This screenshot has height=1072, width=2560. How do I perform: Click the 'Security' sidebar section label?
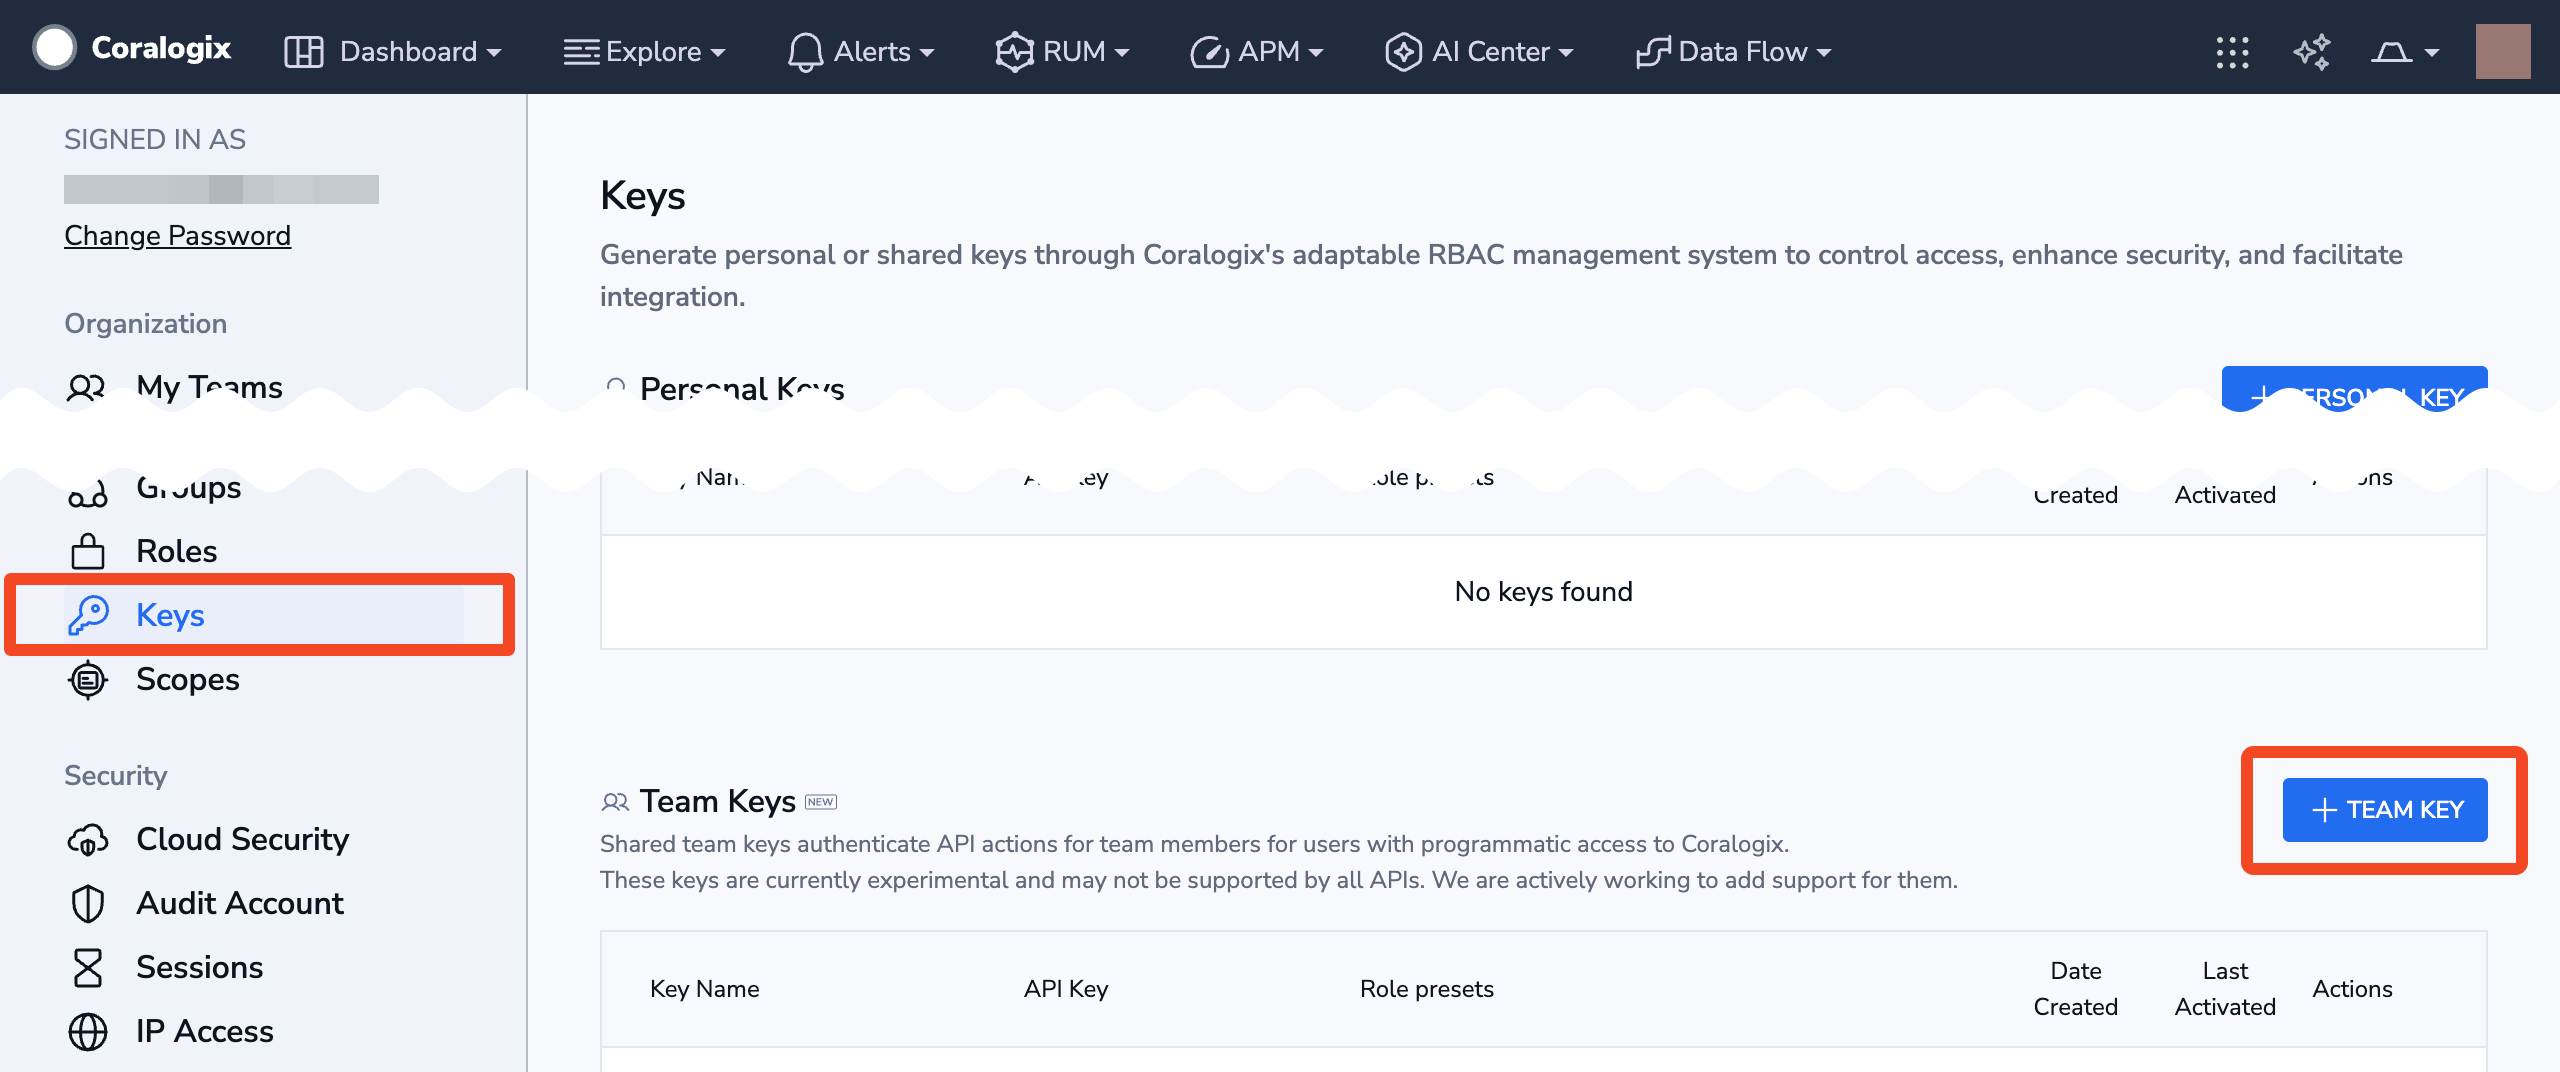click(116, 776)
